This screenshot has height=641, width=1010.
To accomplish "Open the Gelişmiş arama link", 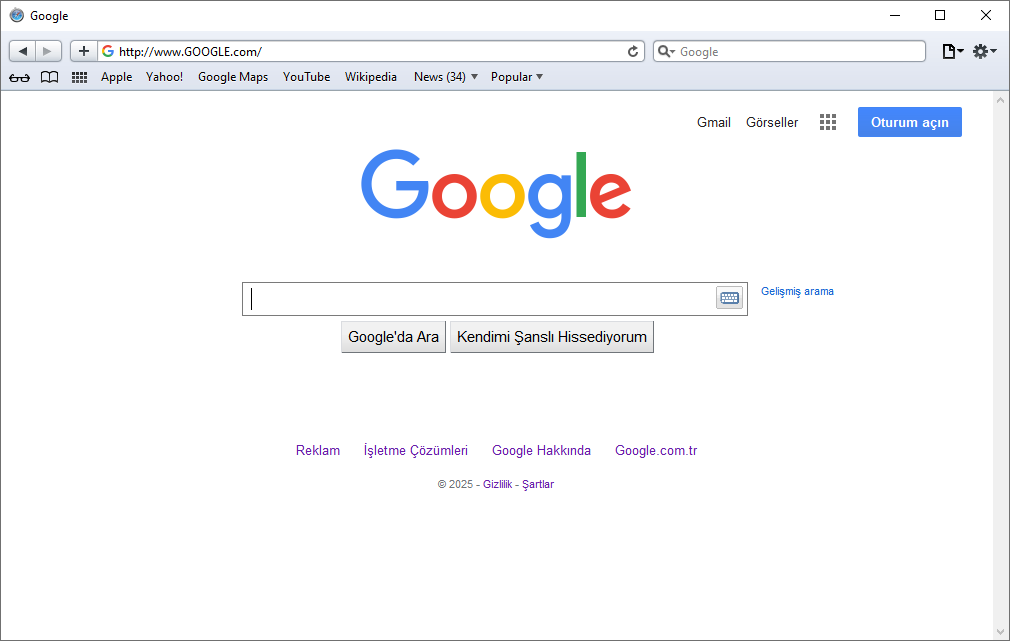I will 797,291.
